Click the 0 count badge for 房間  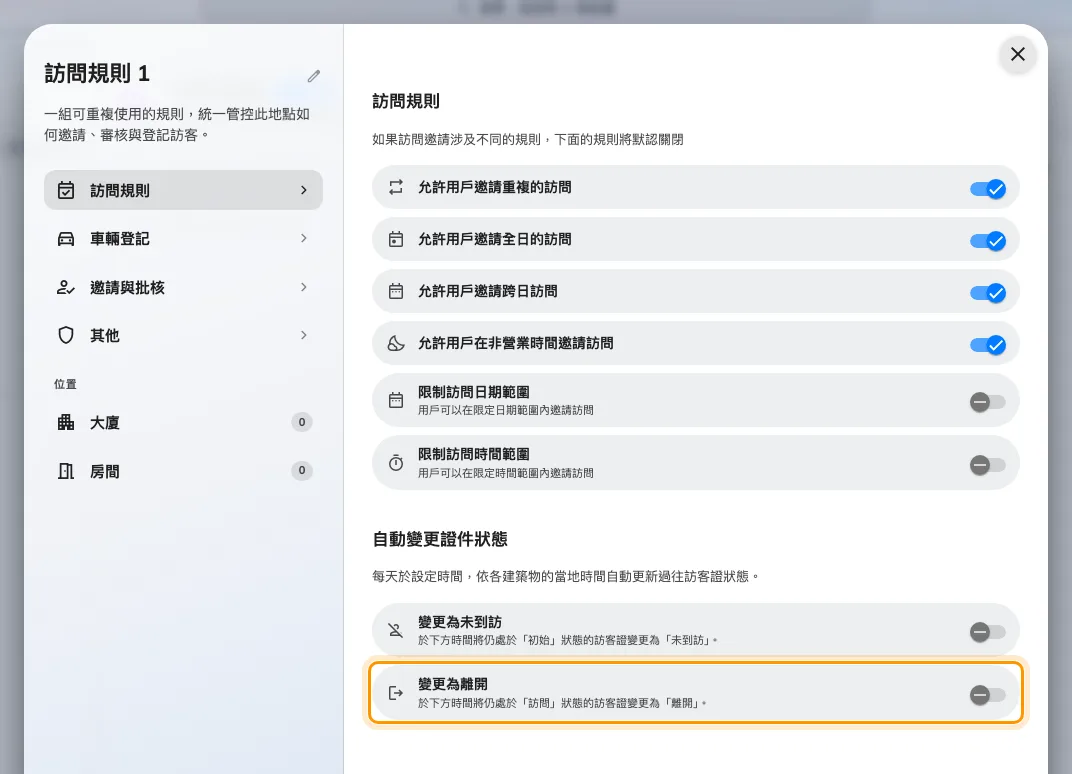(x=302, y=470)
